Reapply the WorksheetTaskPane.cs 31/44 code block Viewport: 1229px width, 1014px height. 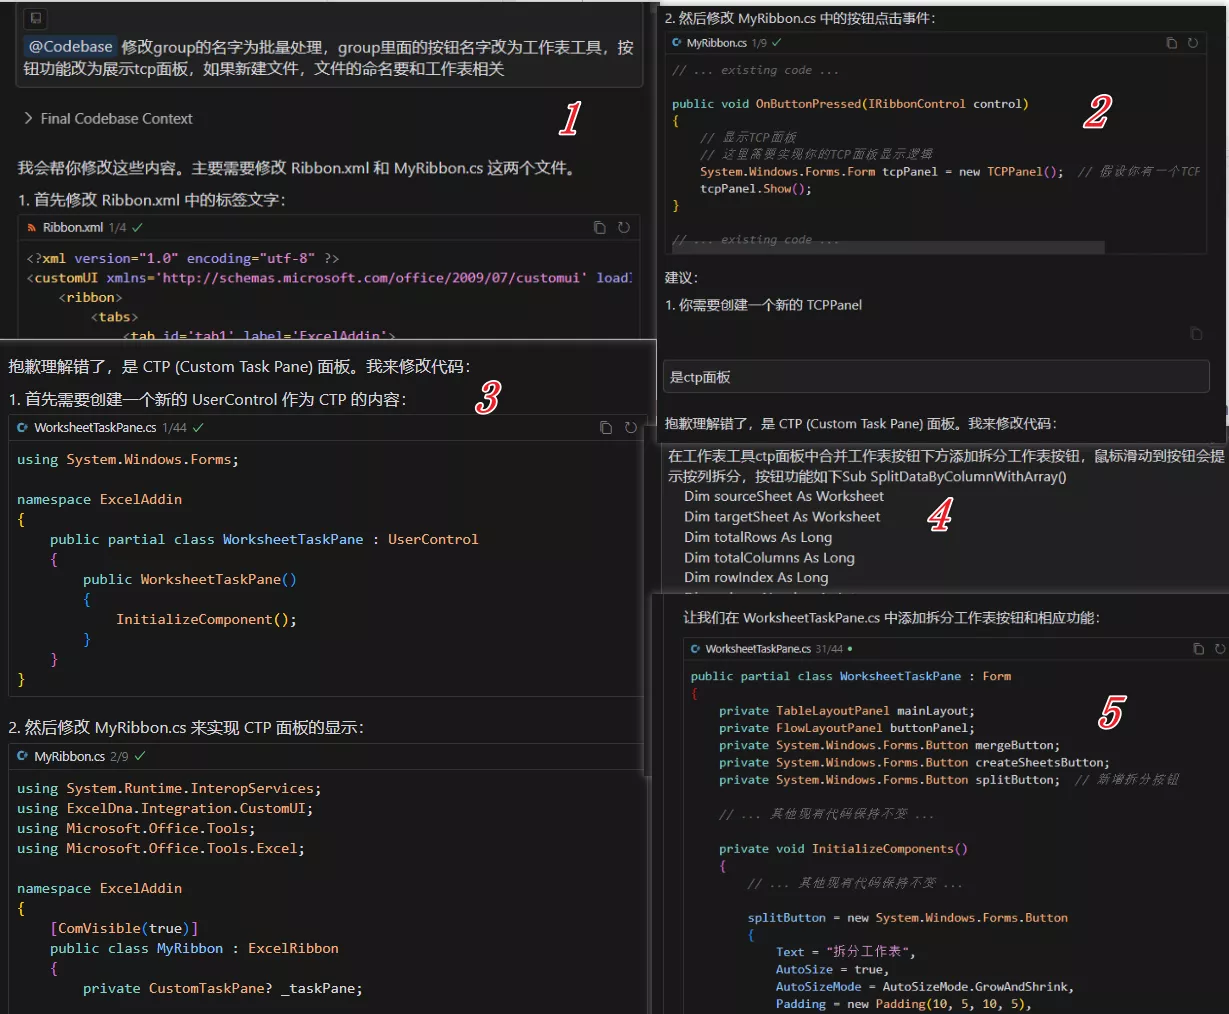1220,649
